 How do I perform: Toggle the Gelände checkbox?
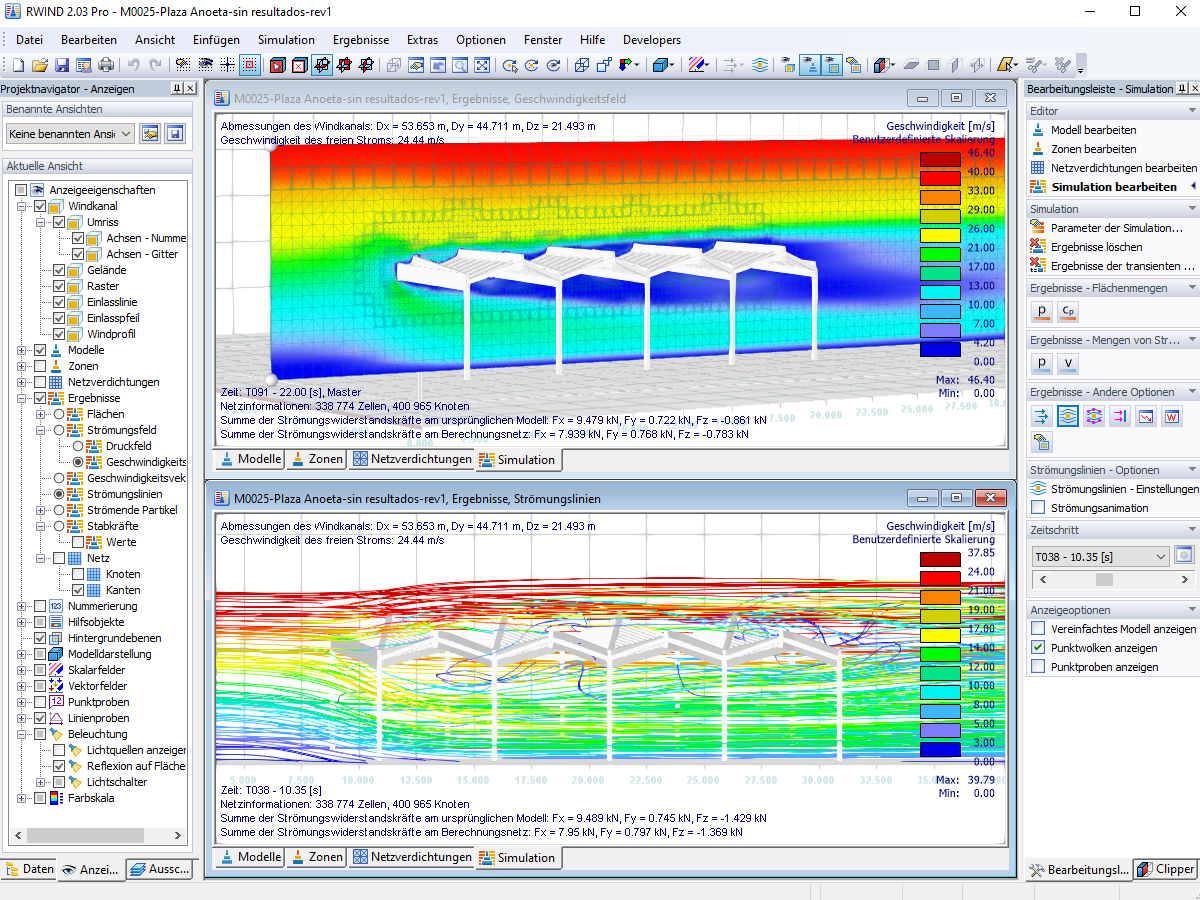coord(59,270)
